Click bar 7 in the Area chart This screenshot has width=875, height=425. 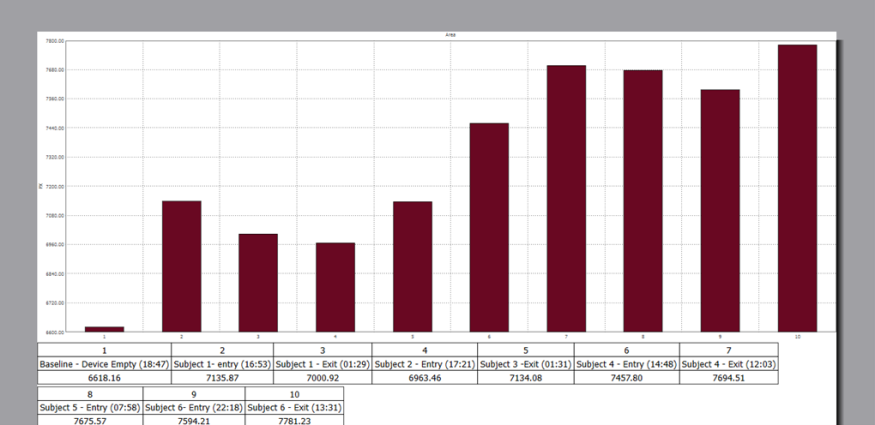[566, 199]
